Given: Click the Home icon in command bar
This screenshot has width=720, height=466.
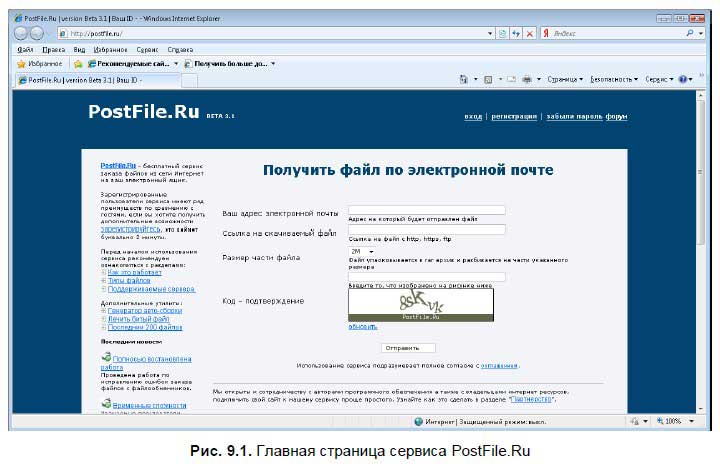Looking at the screenshot, I should 463,78.
